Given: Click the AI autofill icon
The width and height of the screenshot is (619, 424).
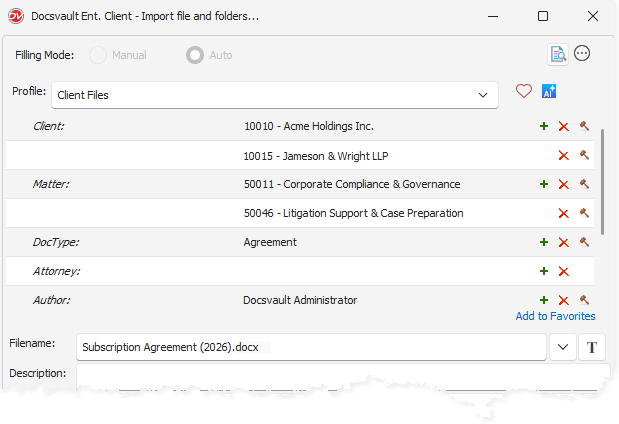Looking at the screenshot, I should (549, 91).
